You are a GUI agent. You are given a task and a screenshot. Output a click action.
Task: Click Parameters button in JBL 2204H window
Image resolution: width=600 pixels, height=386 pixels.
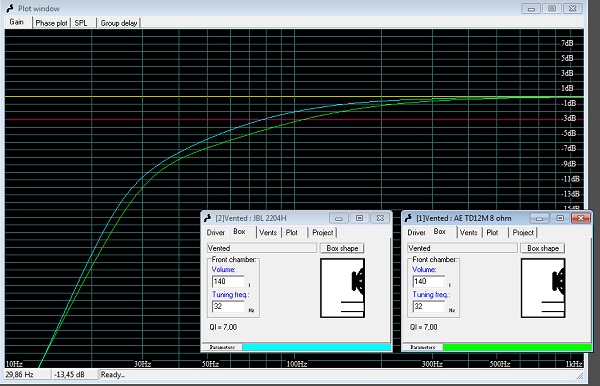[222, 347]
